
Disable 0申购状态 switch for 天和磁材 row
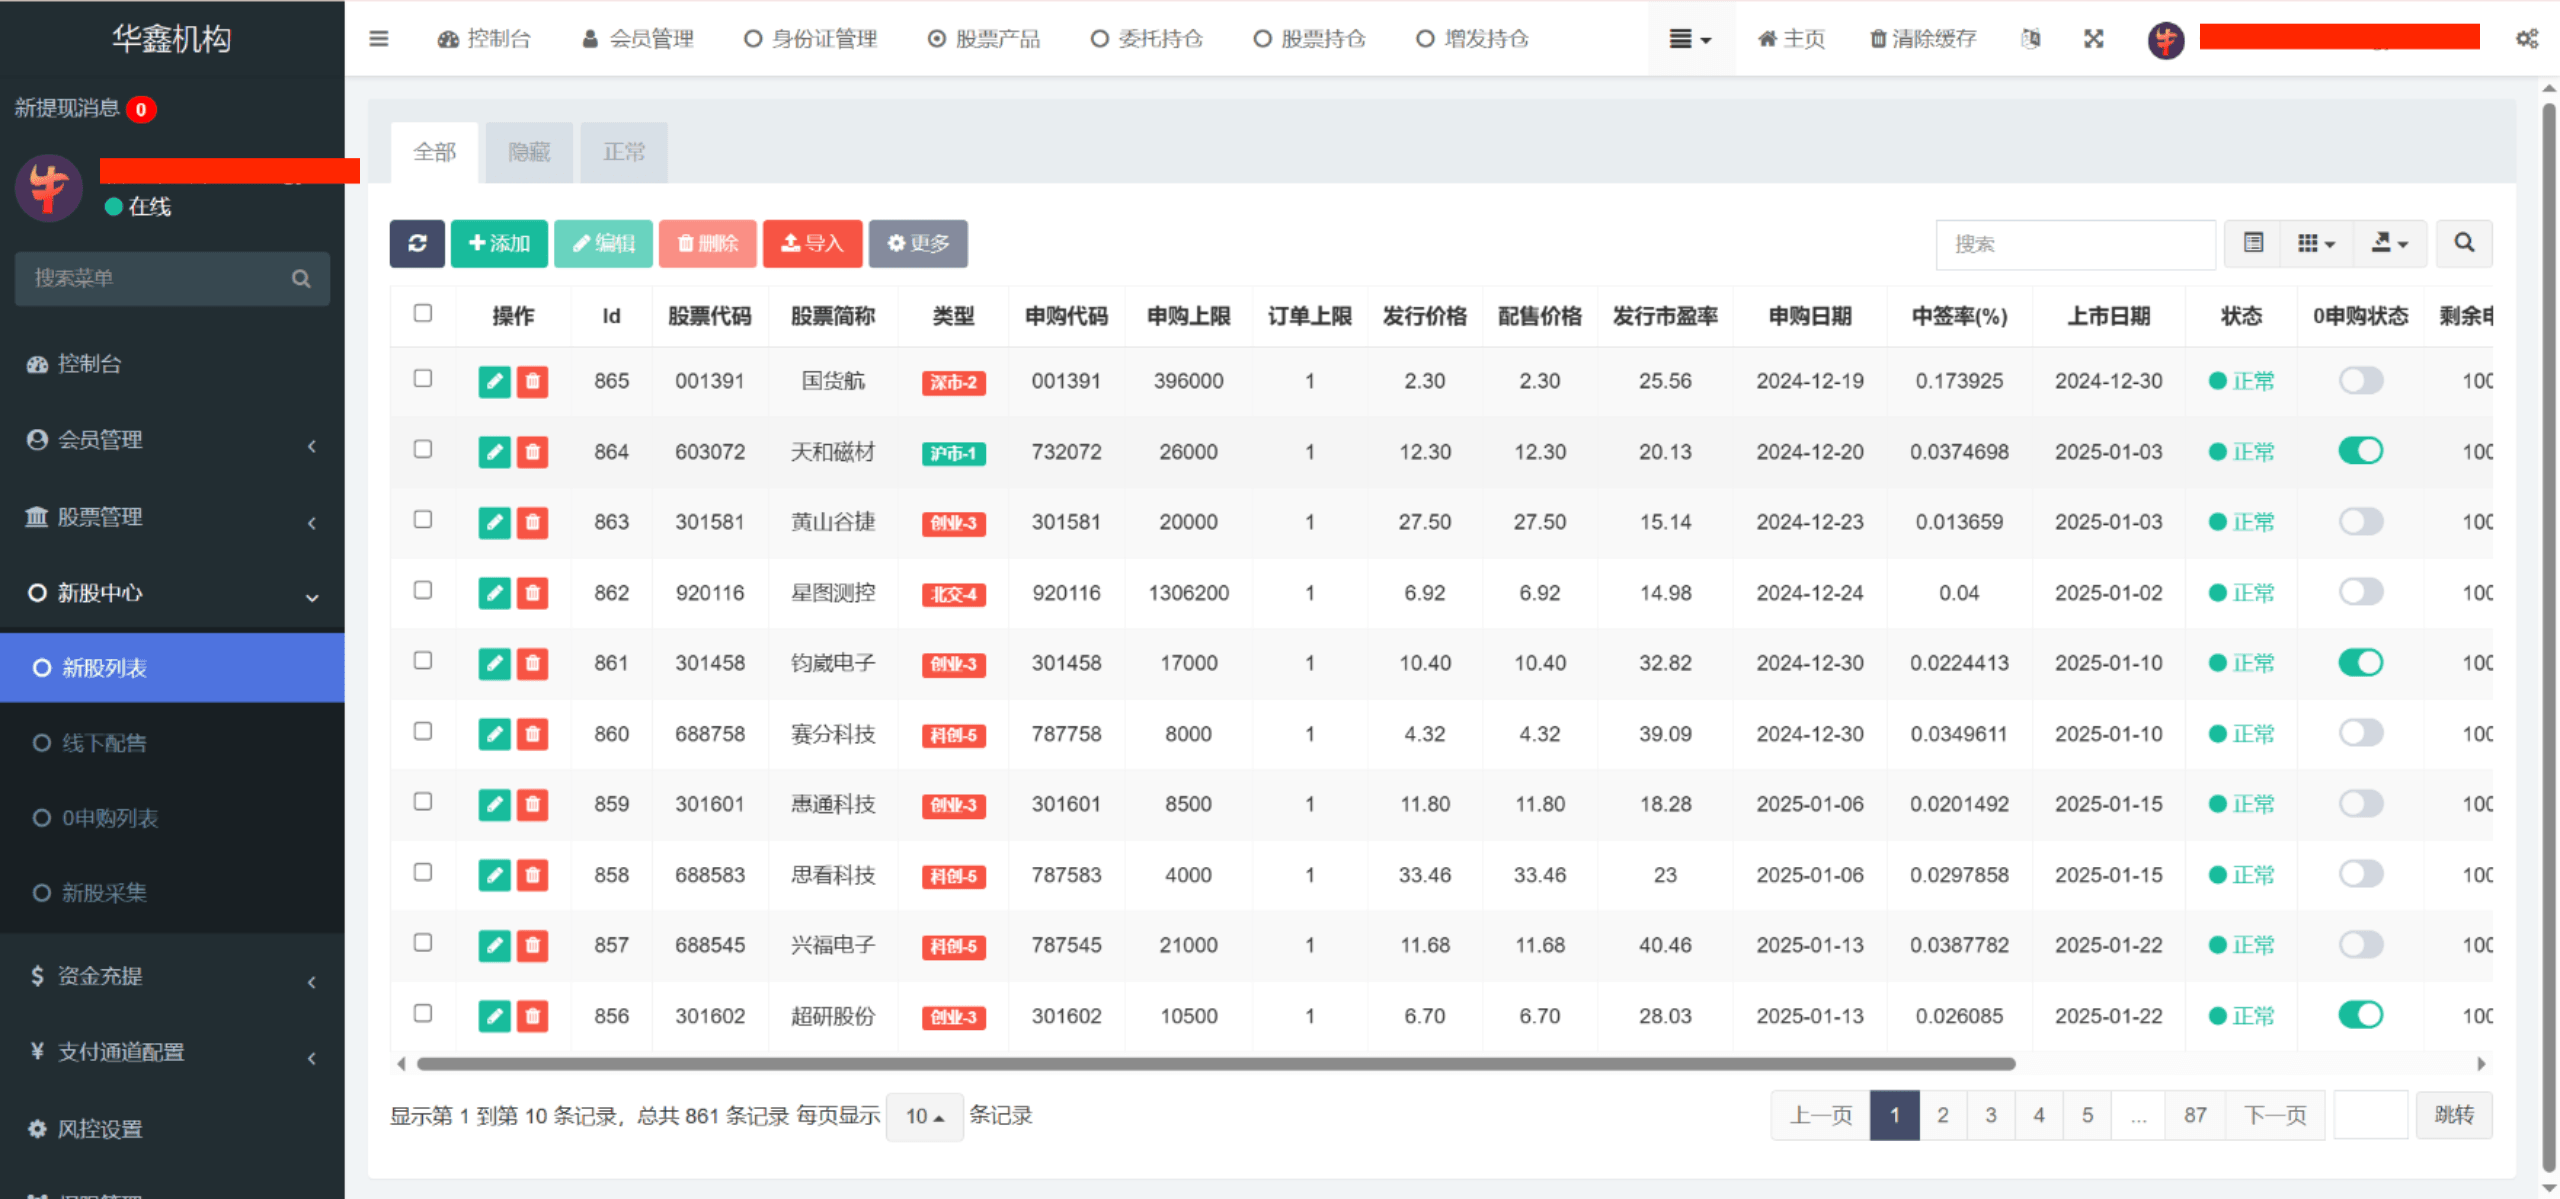coord(2360,451)
